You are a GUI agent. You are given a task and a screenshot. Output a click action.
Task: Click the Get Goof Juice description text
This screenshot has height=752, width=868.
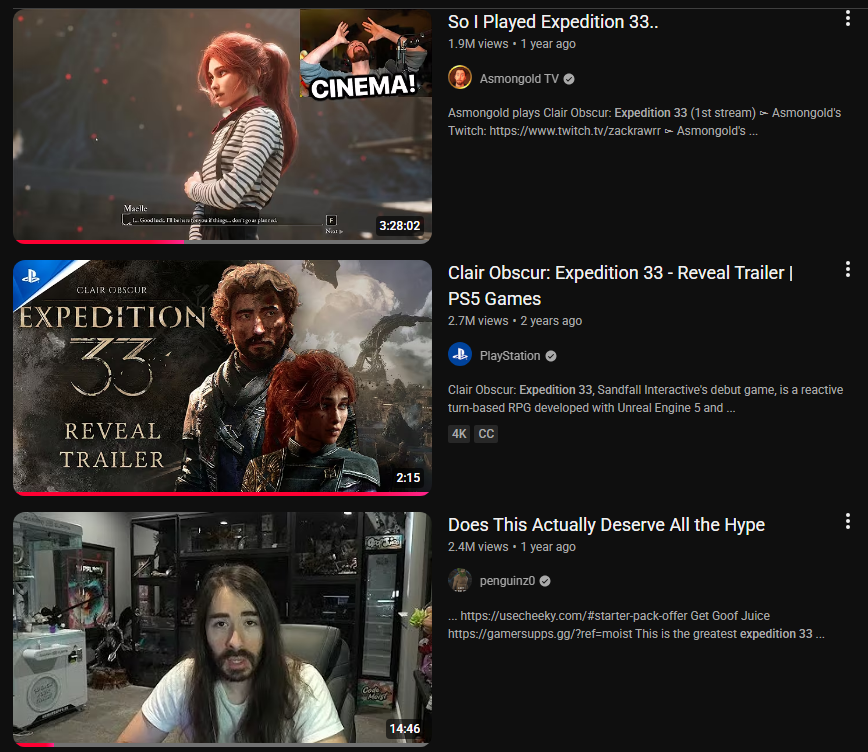pyautogui.click(x=636, y=625)
